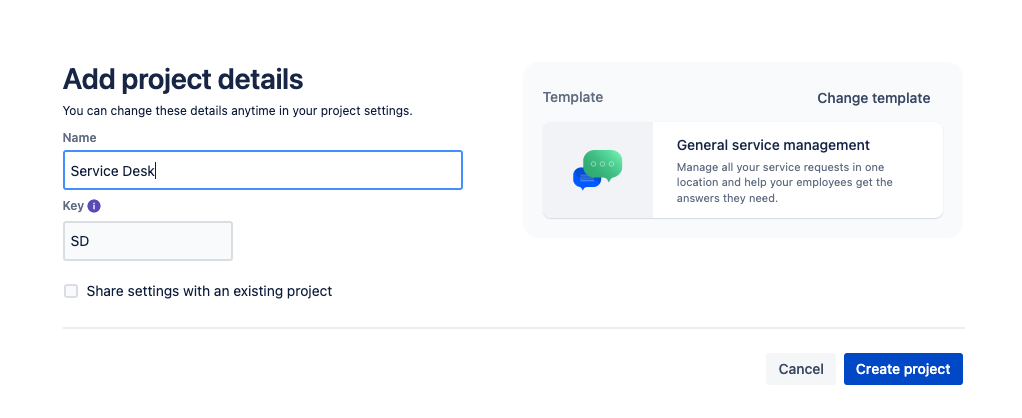Click the 'Share settings with an existing project' label
The height and width of the screenshot is (418, 1022).
(x=209, y=291)
